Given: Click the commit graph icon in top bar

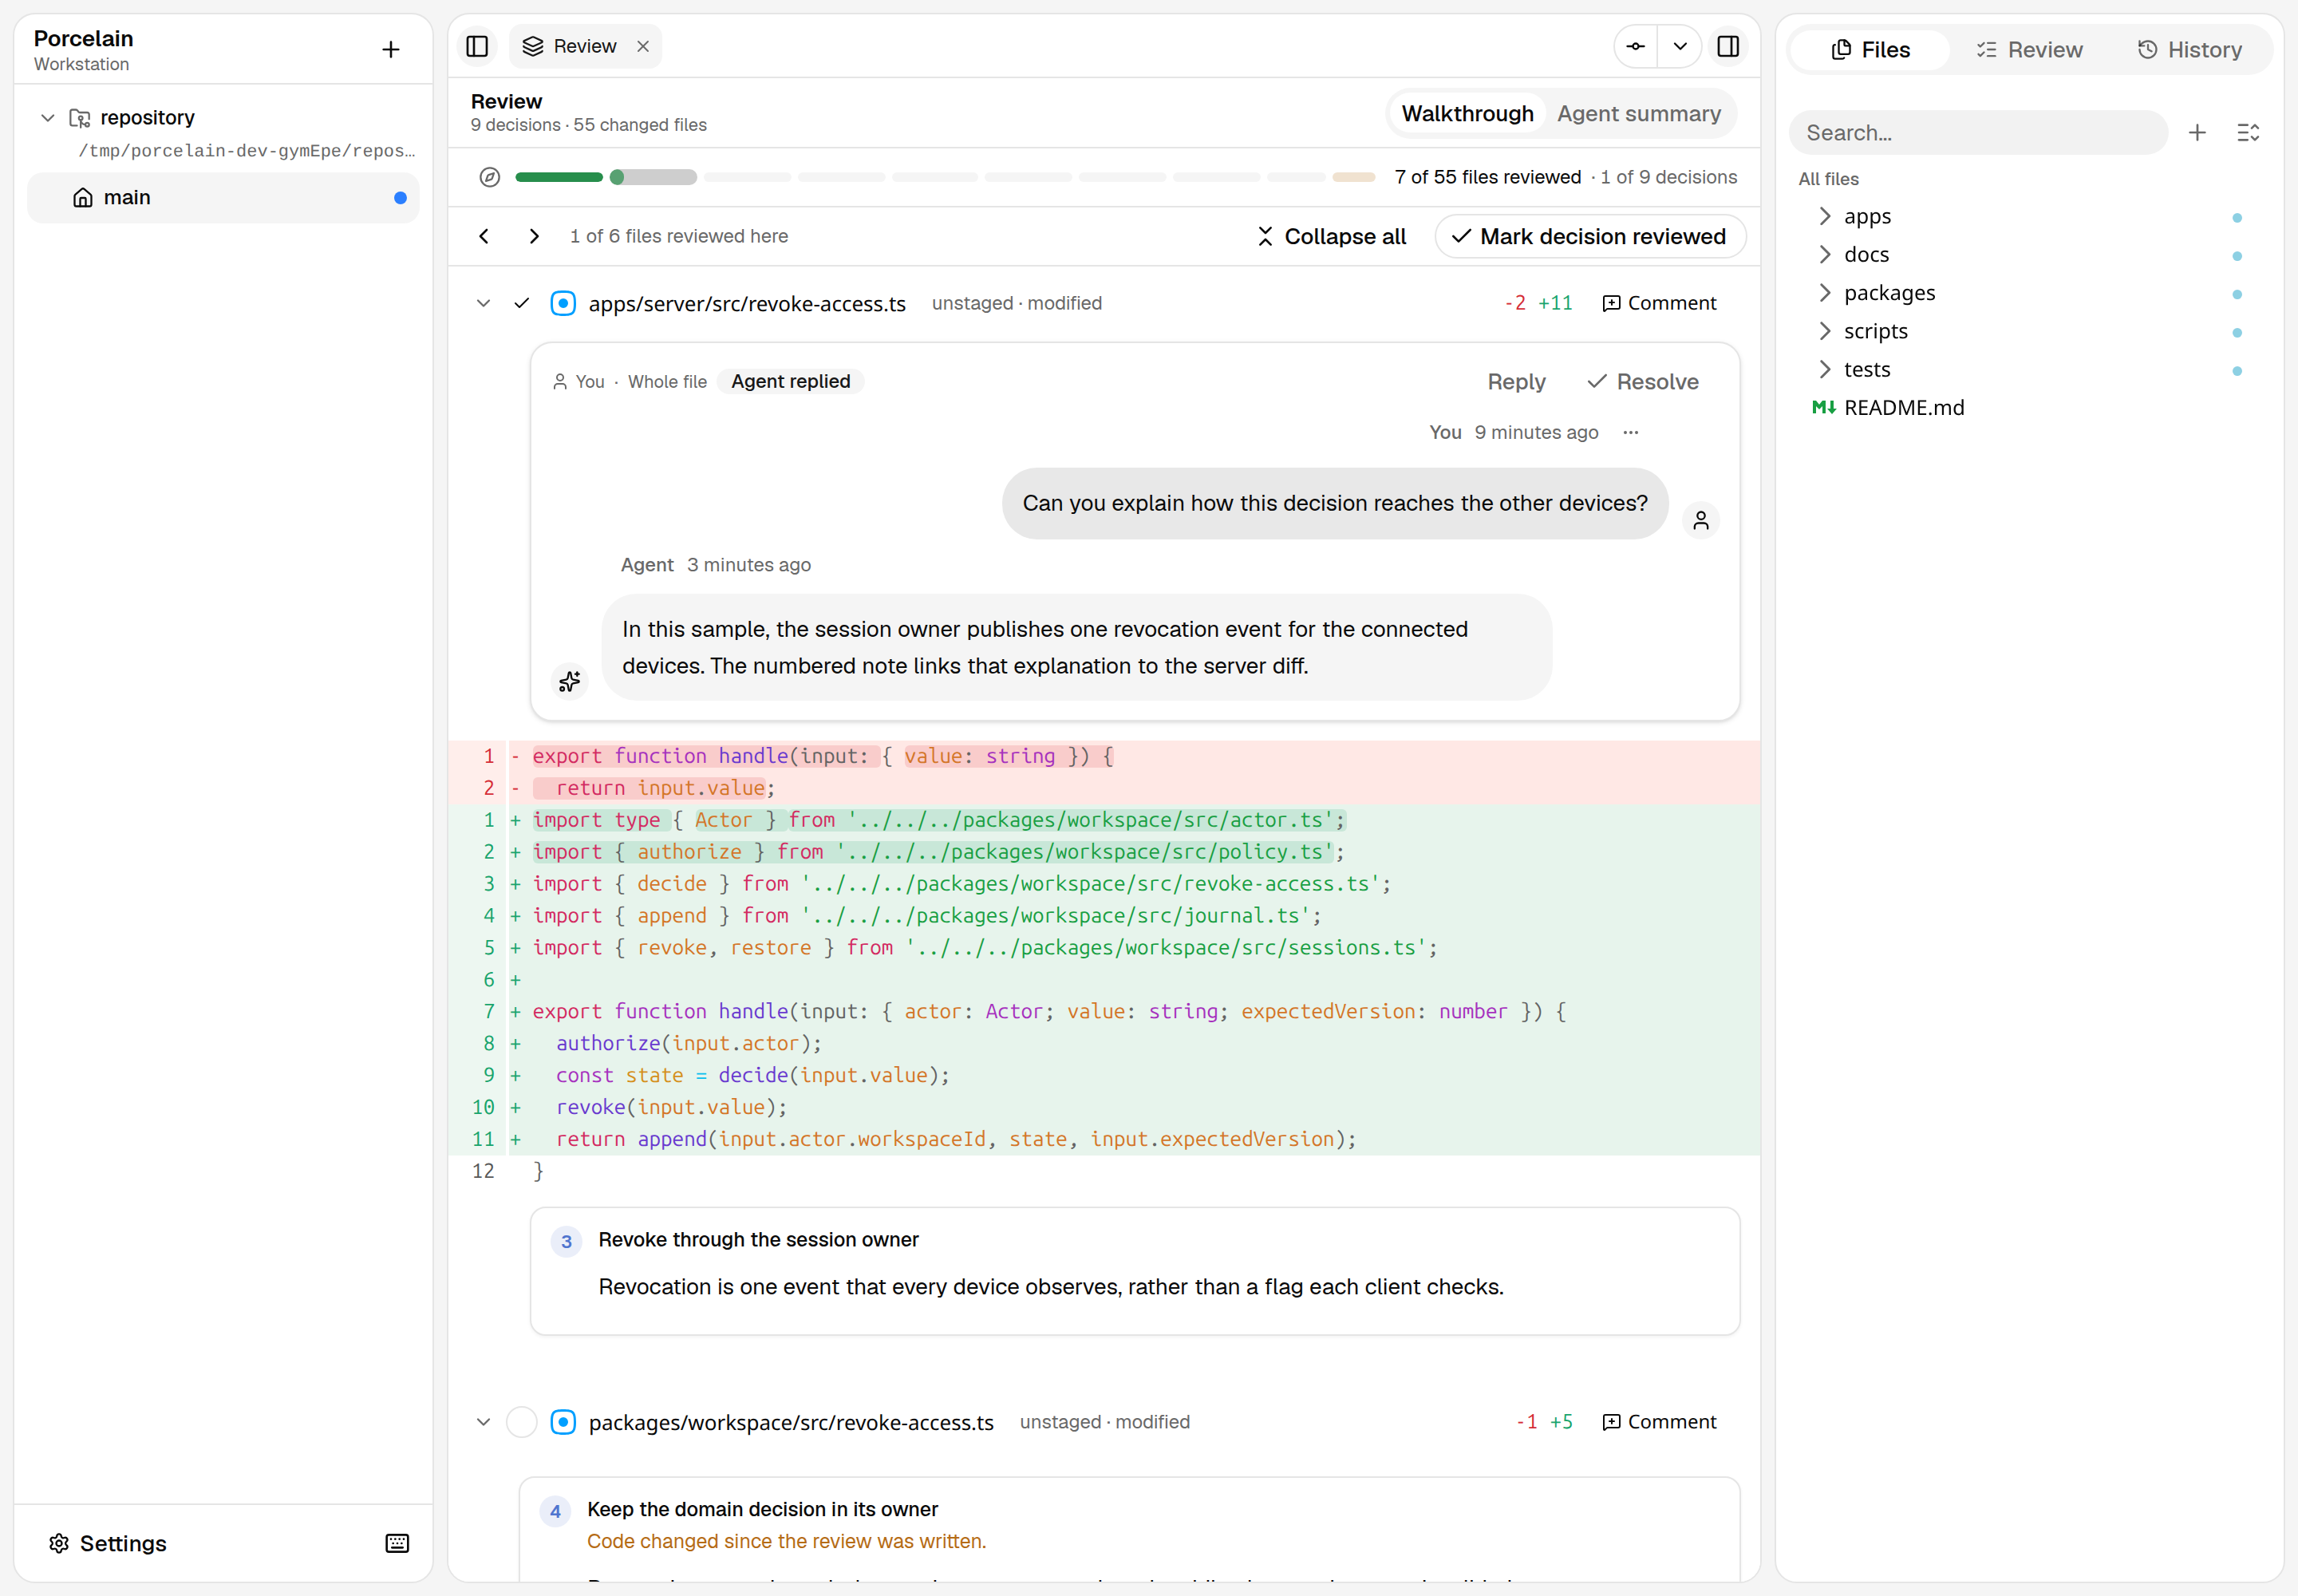Looking at the screenshot, I should click(1635, 46).
